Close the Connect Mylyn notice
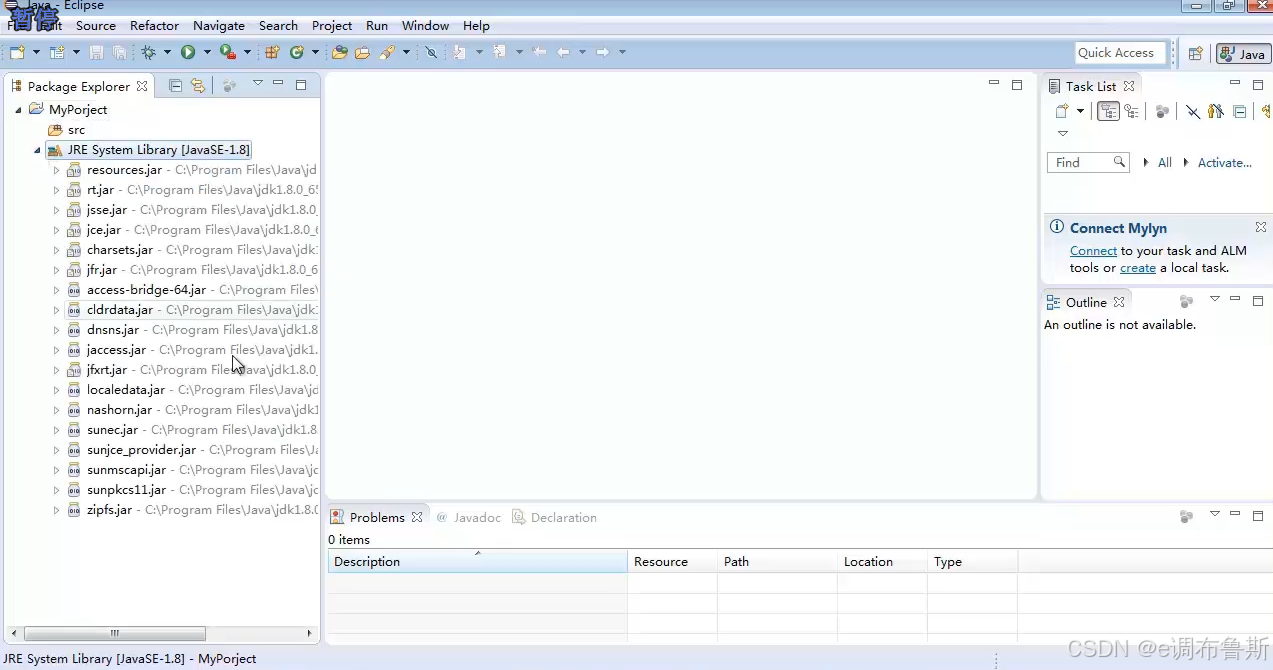 pos(1261,227)
